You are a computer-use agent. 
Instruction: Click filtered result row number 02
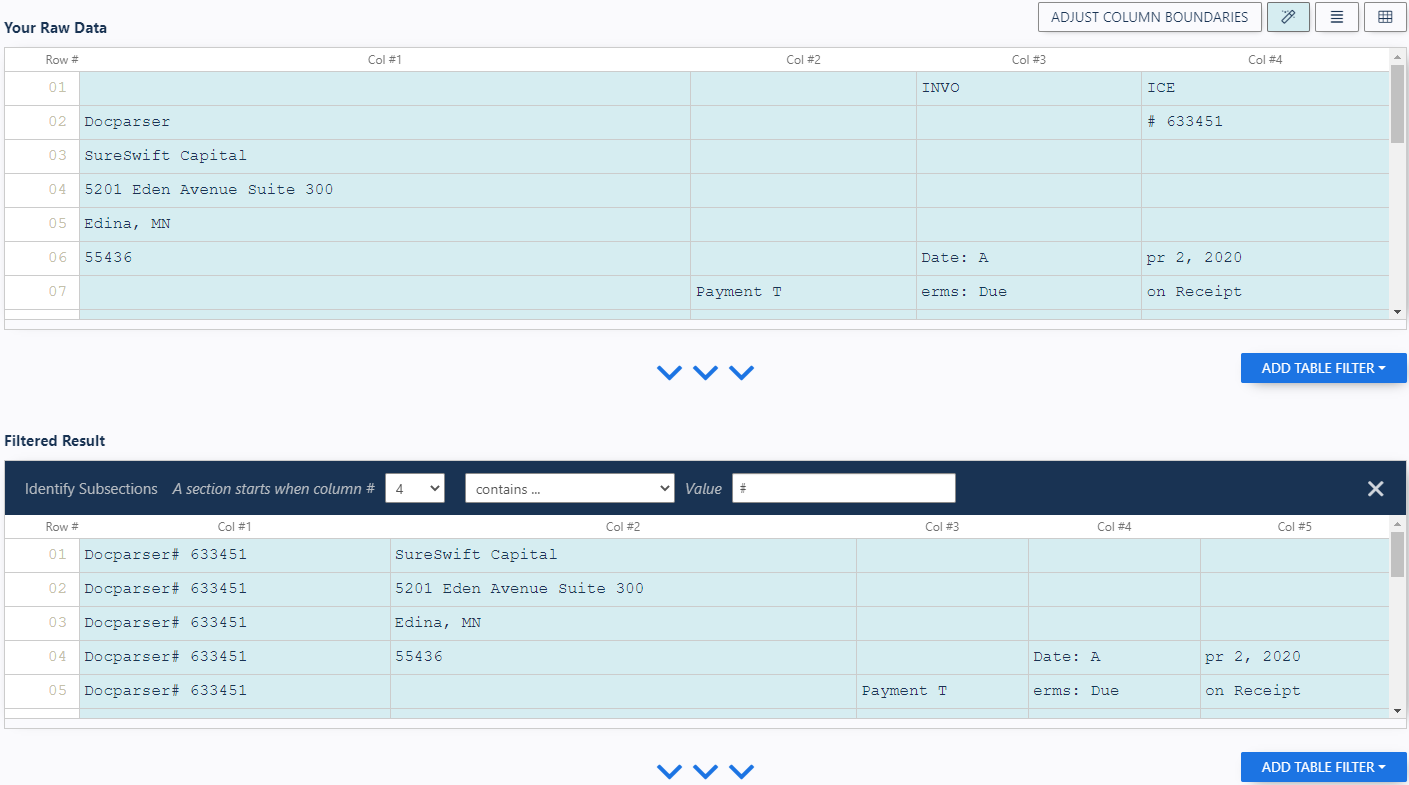58,589
